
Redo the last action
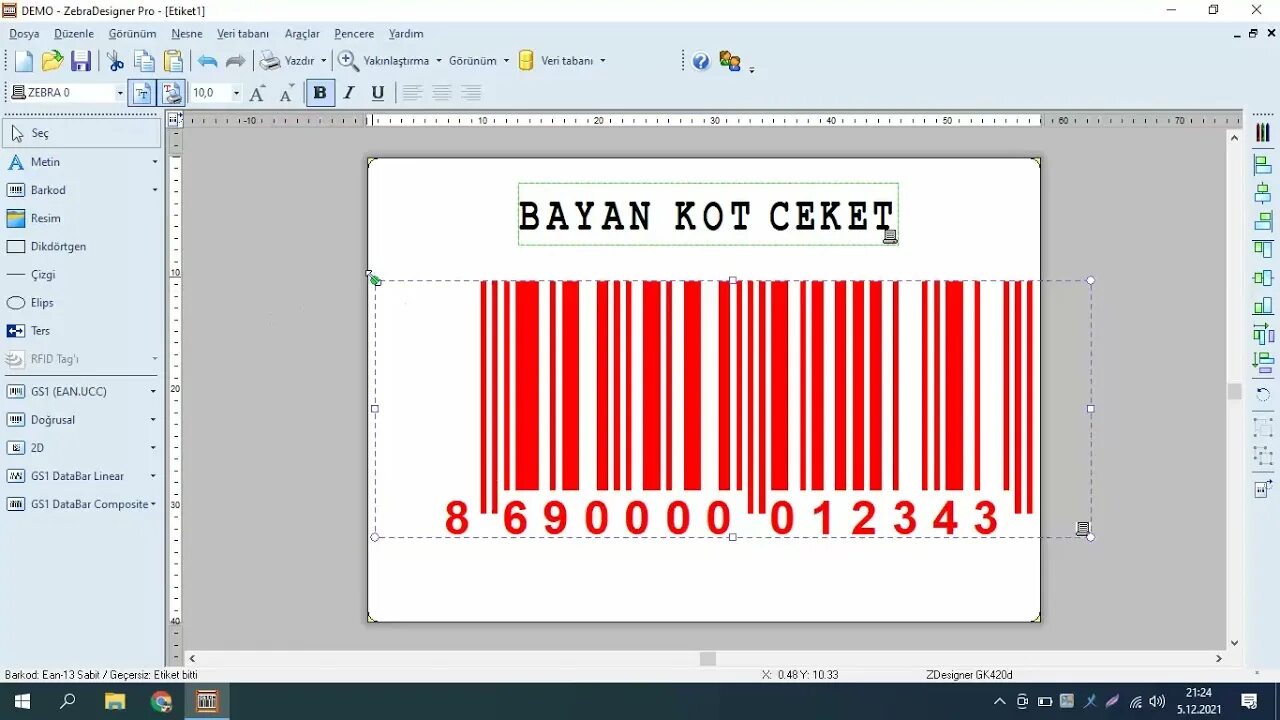coord(235,61)
